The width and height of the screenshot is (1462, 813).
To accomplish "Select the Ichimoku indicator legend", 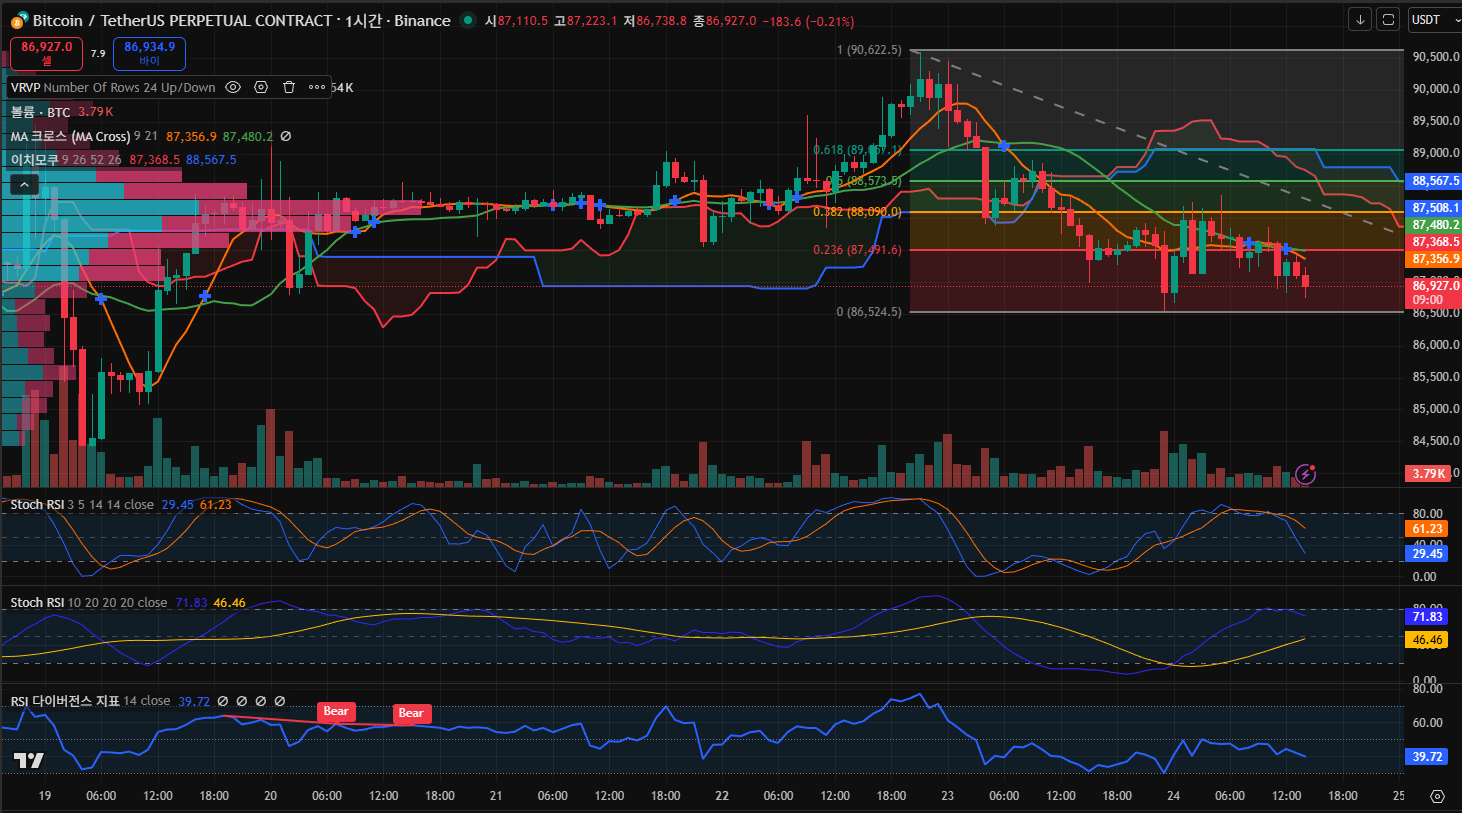I will [x=34, y=160].
